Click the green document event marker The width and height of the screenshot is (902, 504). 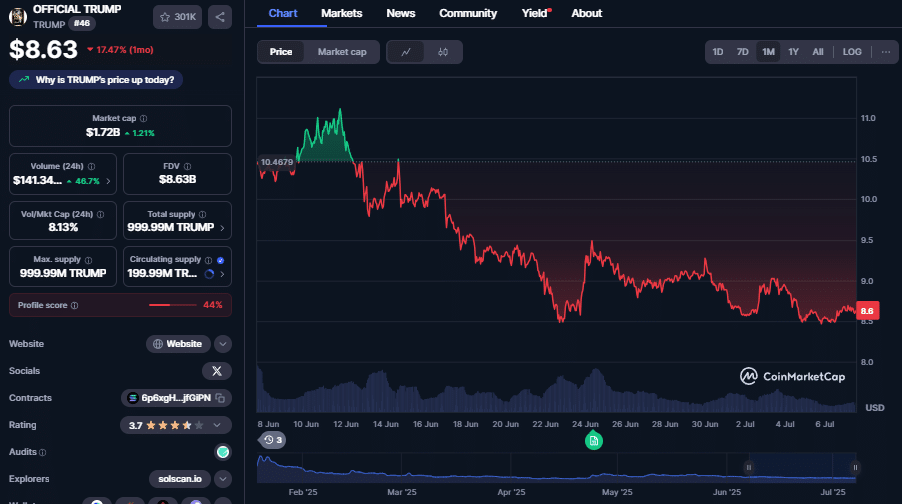point(594,441)
